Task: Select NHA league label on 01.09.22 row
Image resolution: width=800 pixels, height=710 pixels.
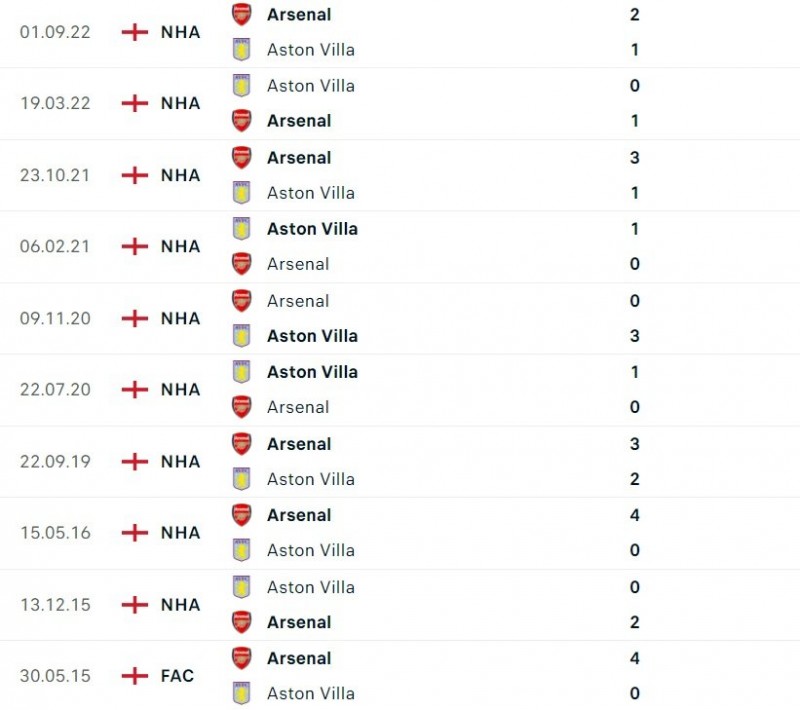Action: point(180,32)
